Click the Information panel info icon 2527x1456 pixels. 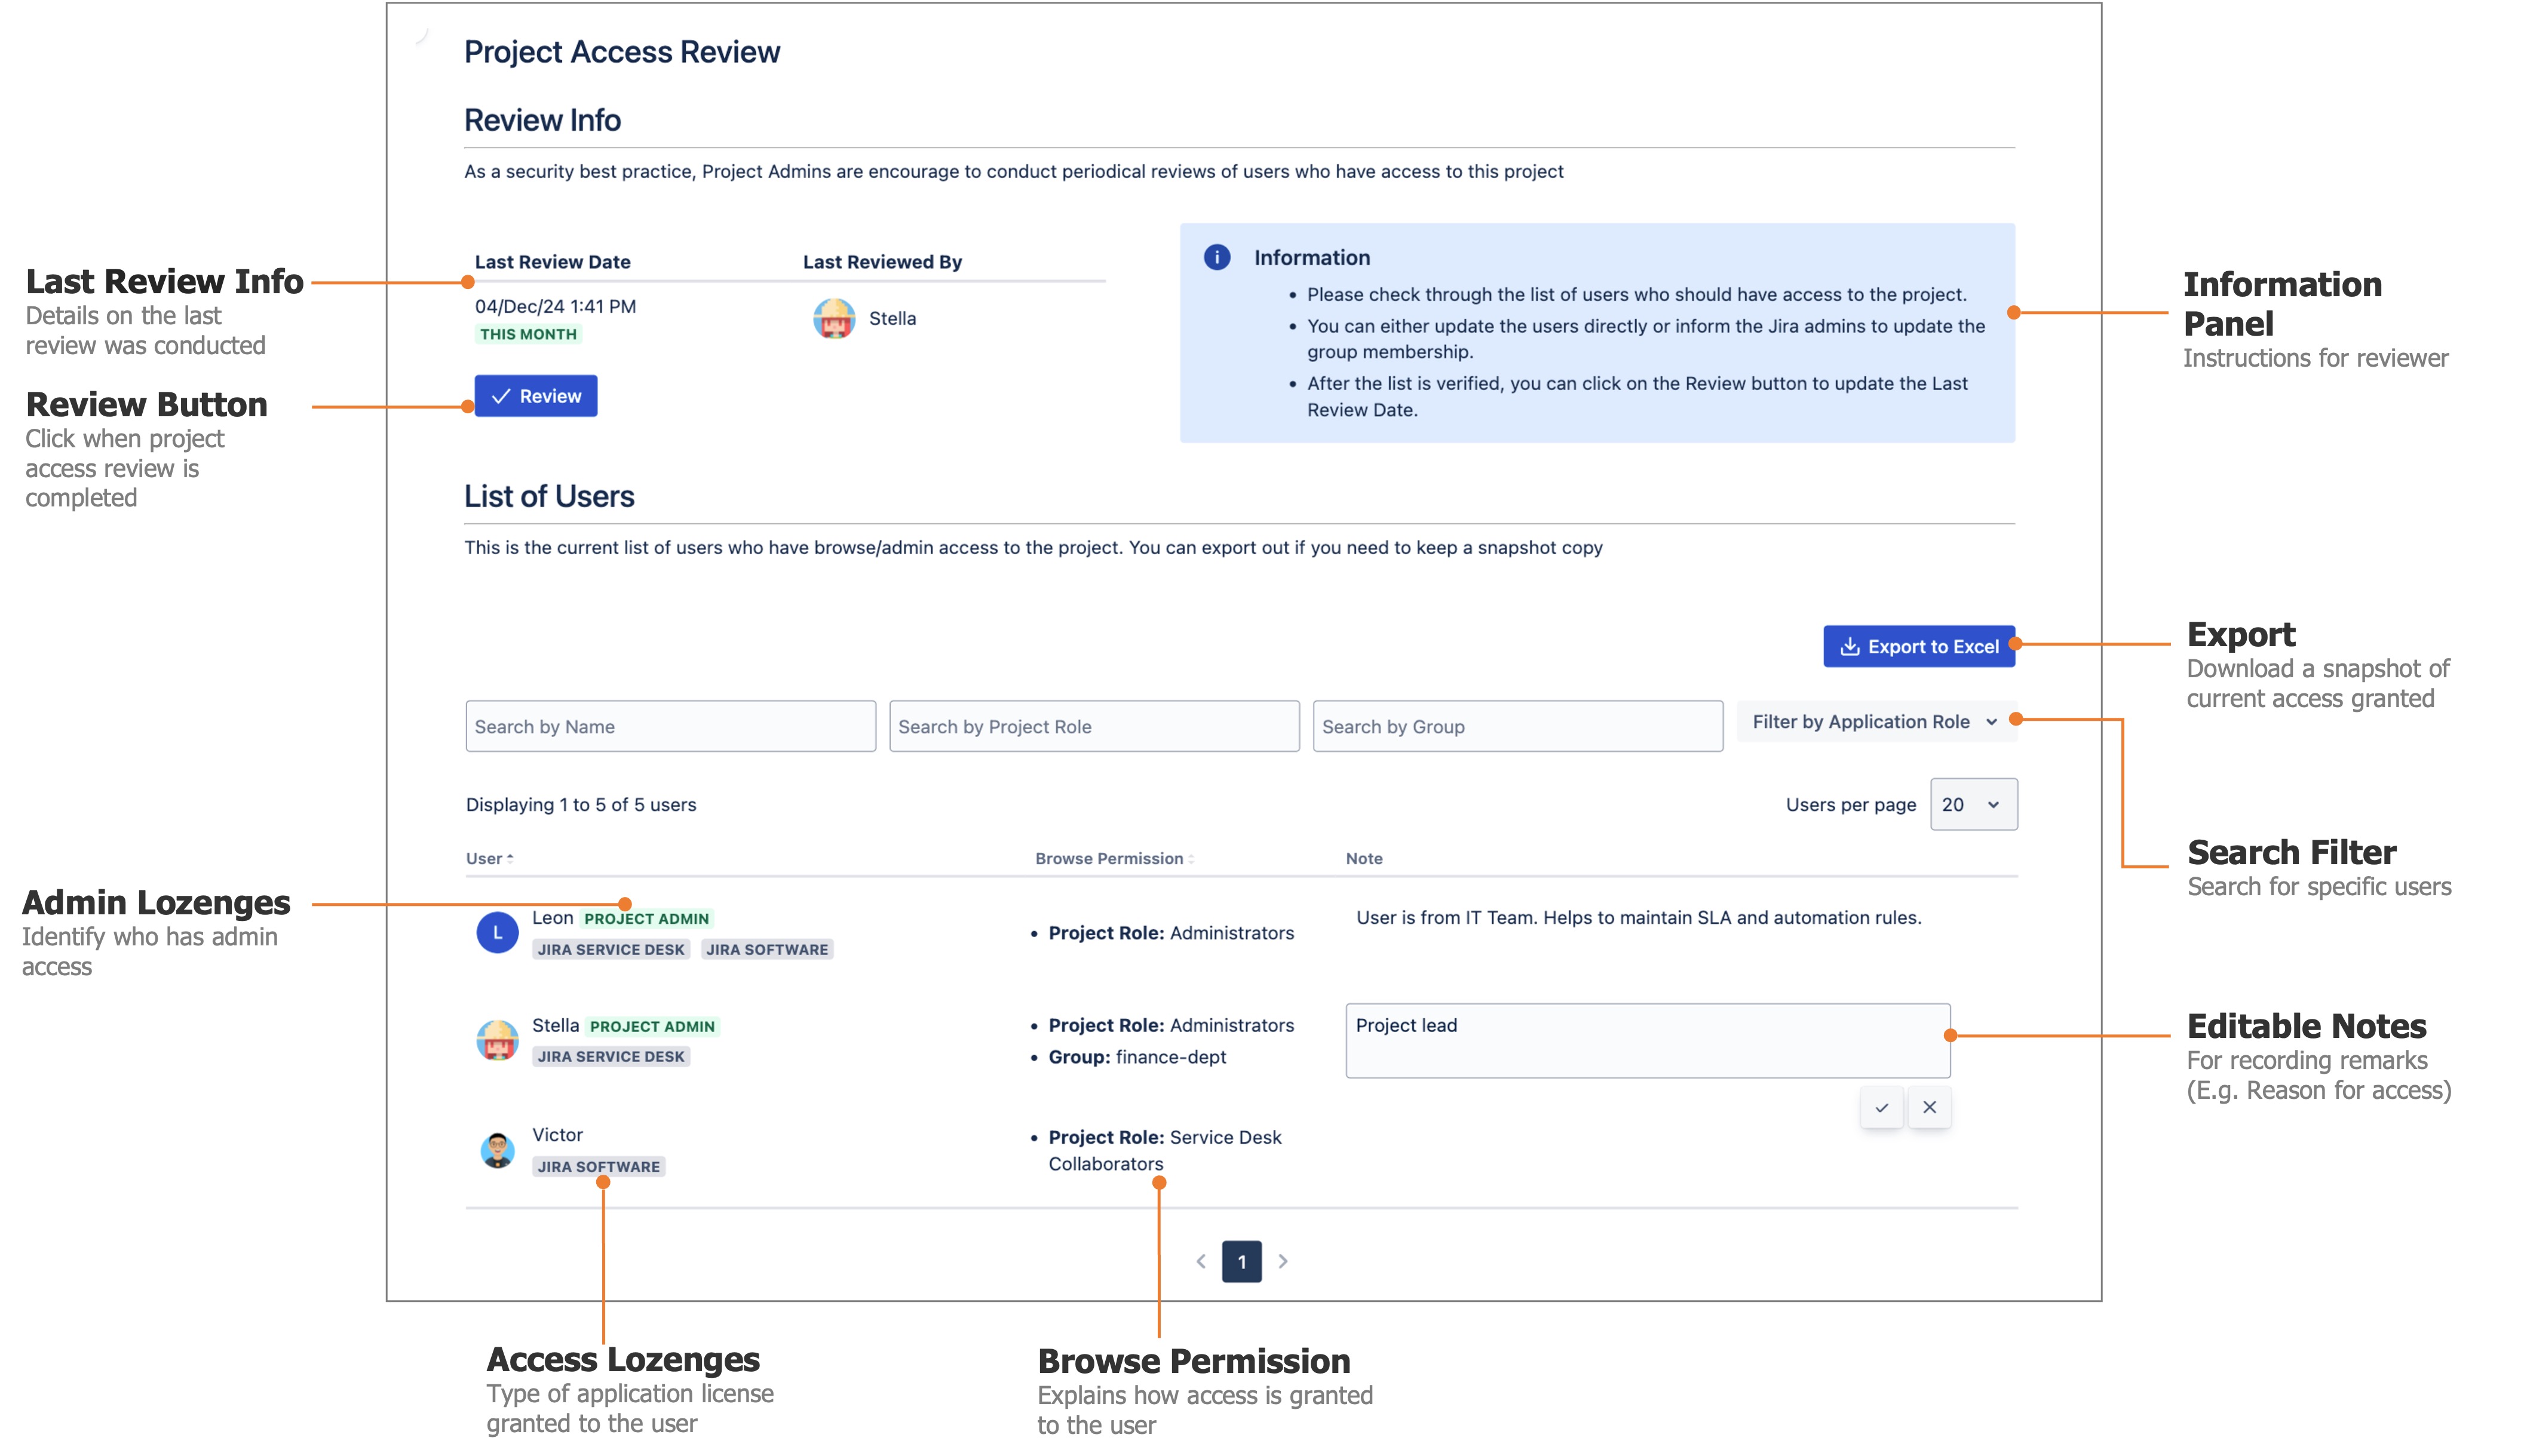click(x=1216, y=257)
